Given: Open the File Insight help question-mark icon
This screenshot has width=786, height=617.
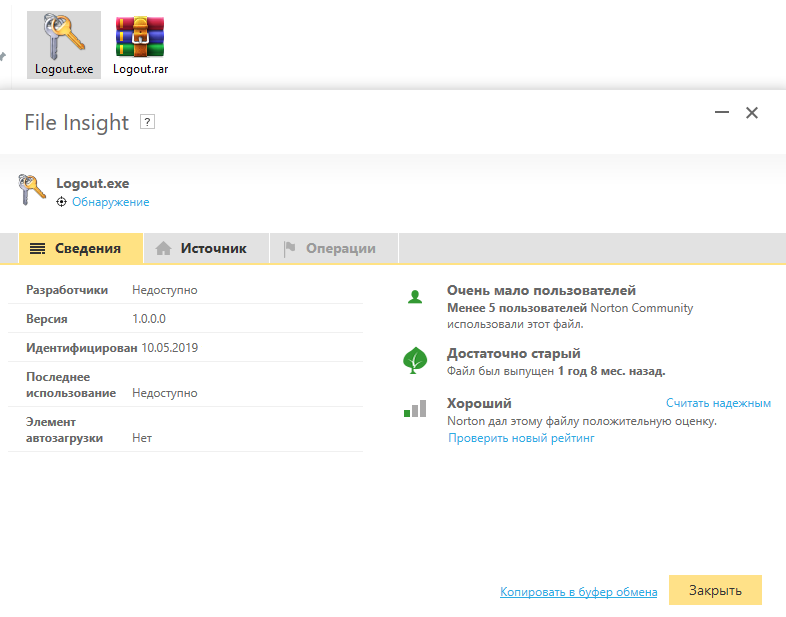Looking at the screenshot, I should point(147,122).
